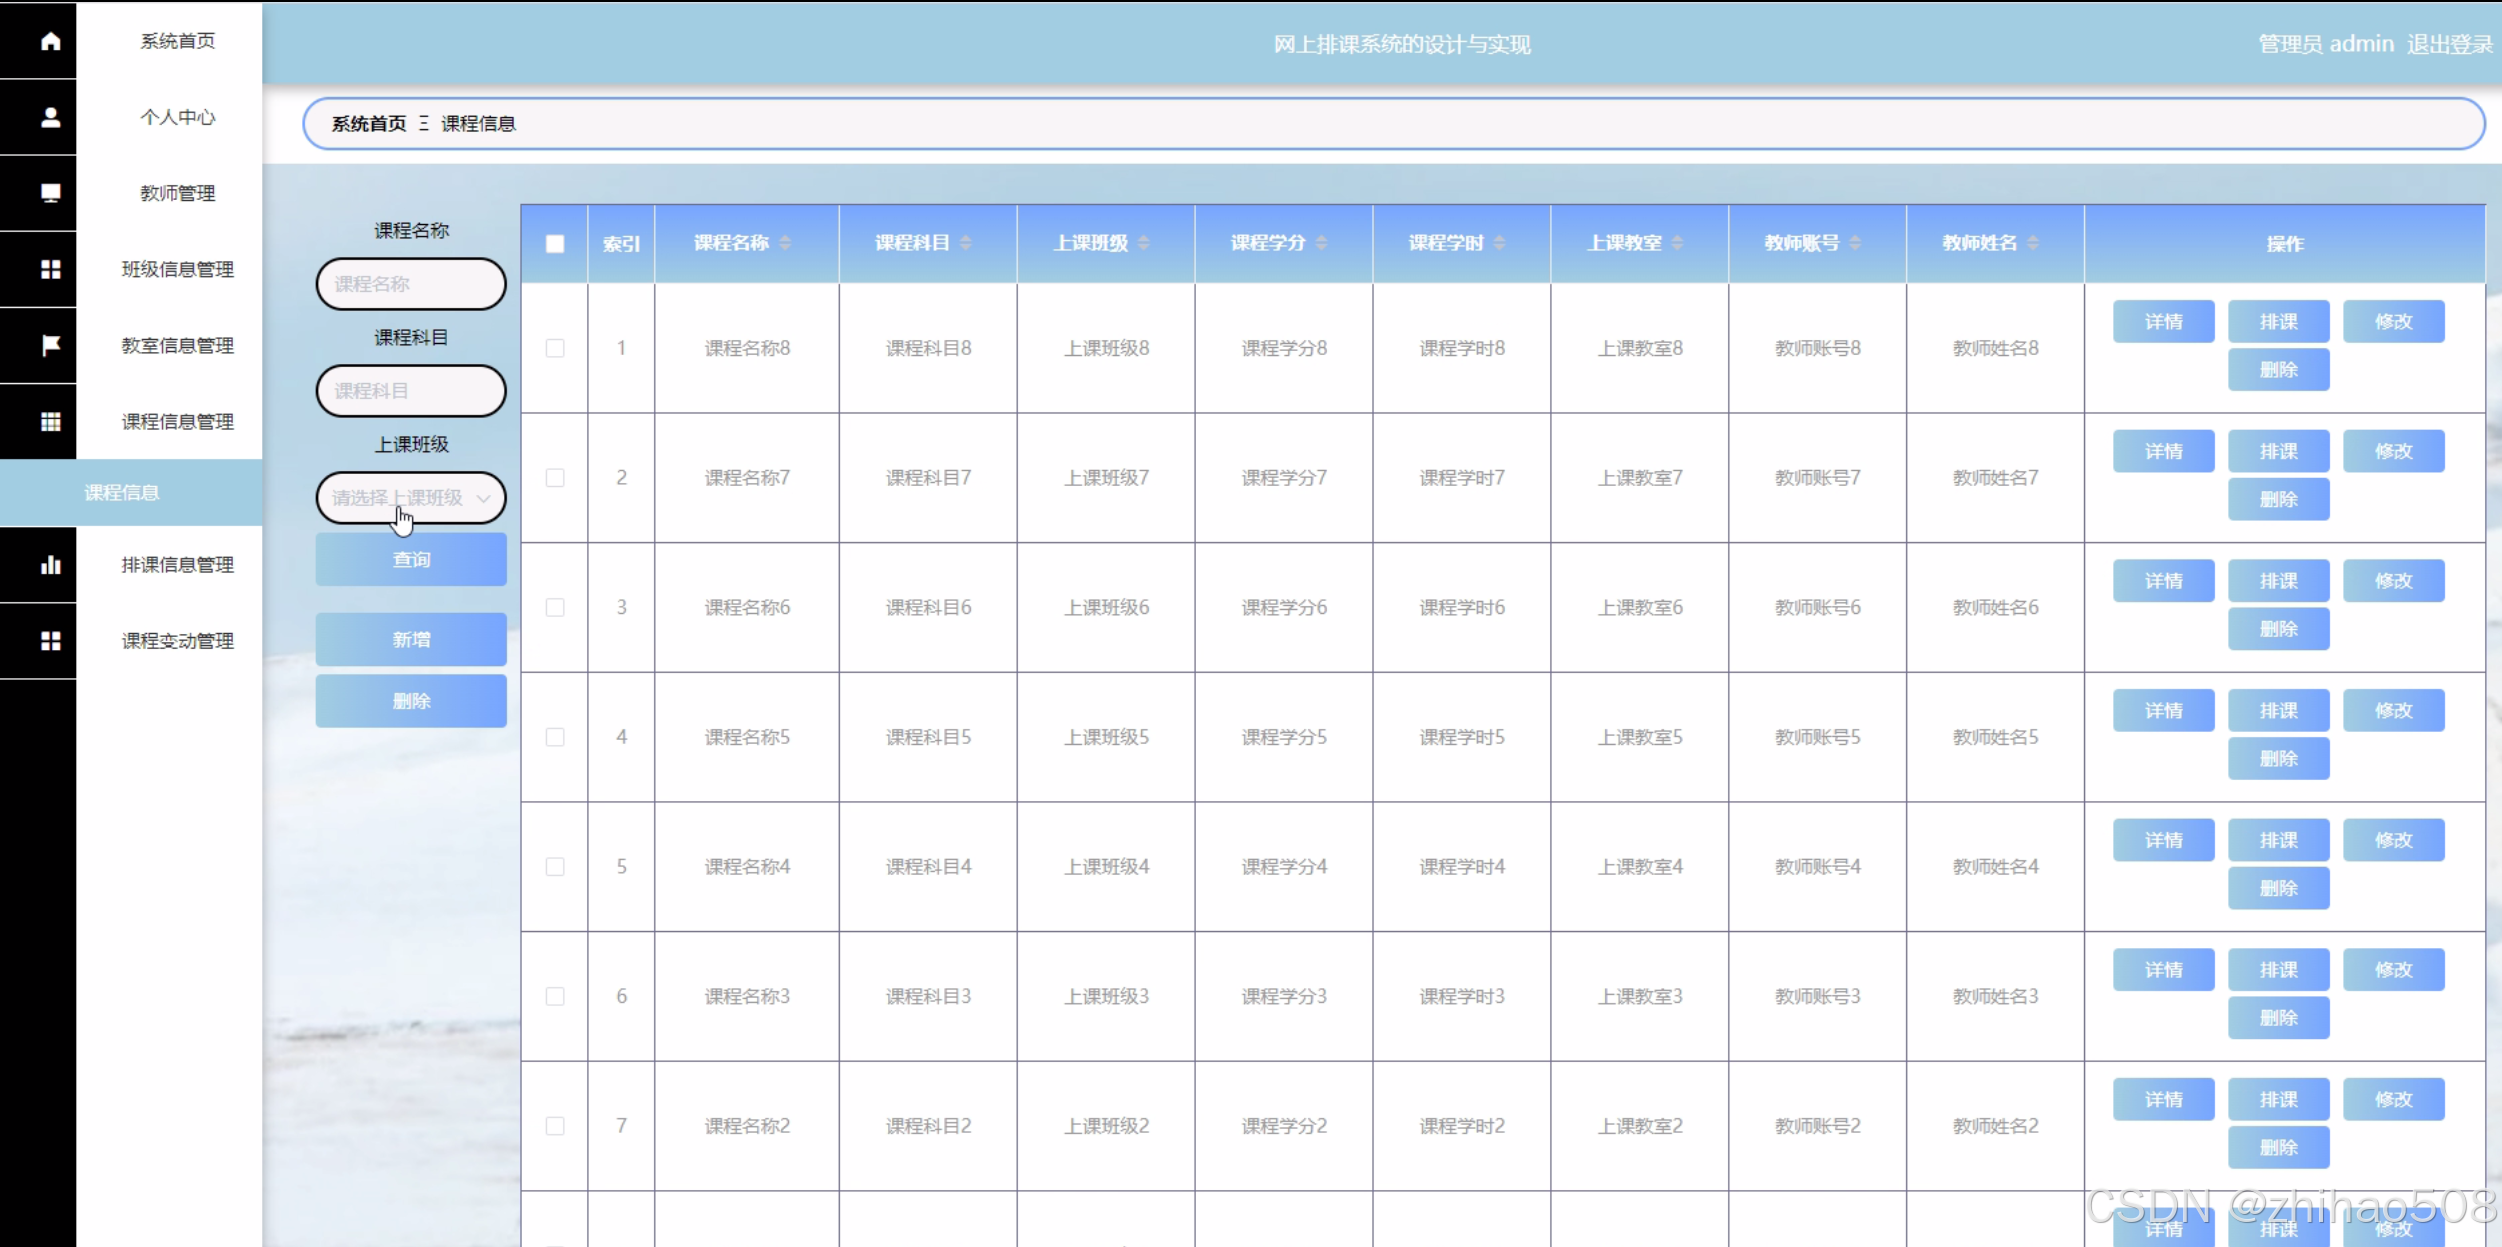Click 退出登录 in the top bar

[x=2449, y=45]
